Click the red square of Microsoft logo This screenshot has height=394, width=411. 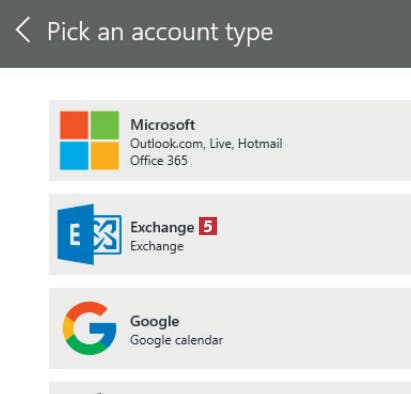tap(74, 125)
